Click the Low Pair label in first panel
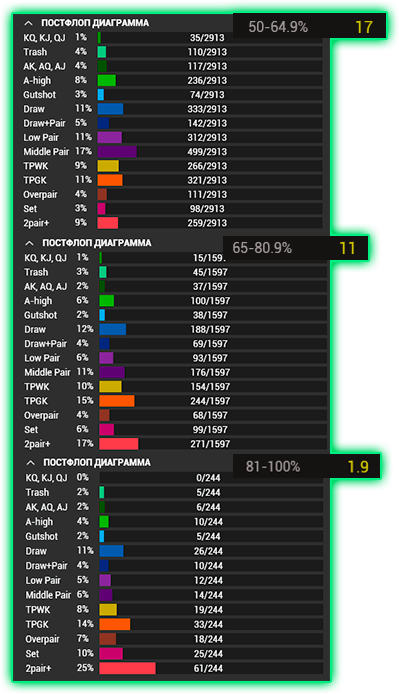 (41, 137)
